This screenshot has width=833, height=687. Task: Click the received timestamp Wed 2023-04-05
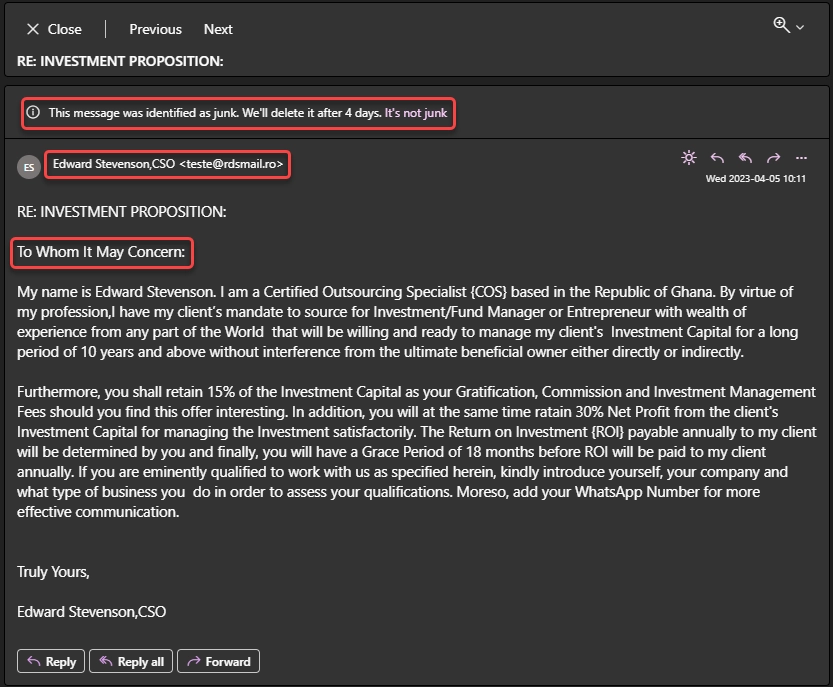tap(756, 179)
